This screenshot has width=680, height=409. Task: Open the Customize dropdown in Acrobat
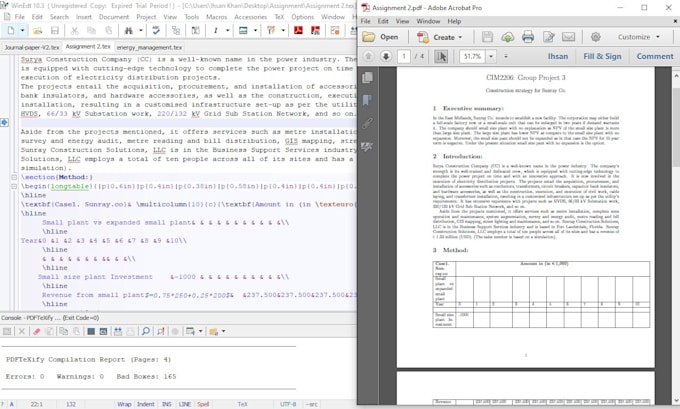coord(639,37)
